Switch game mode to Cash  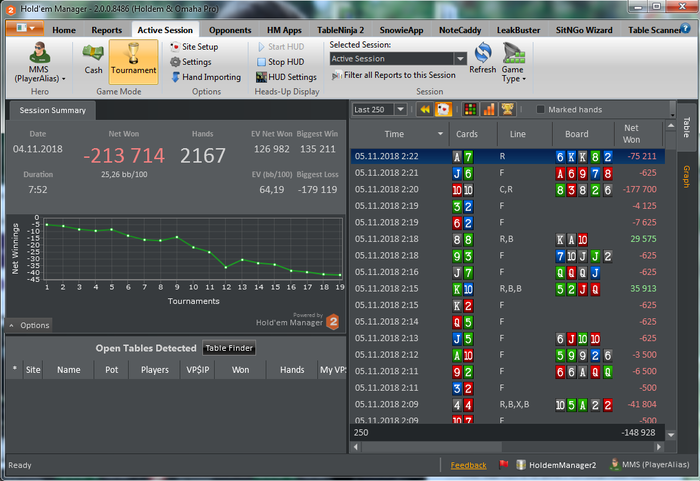(93, 59)
